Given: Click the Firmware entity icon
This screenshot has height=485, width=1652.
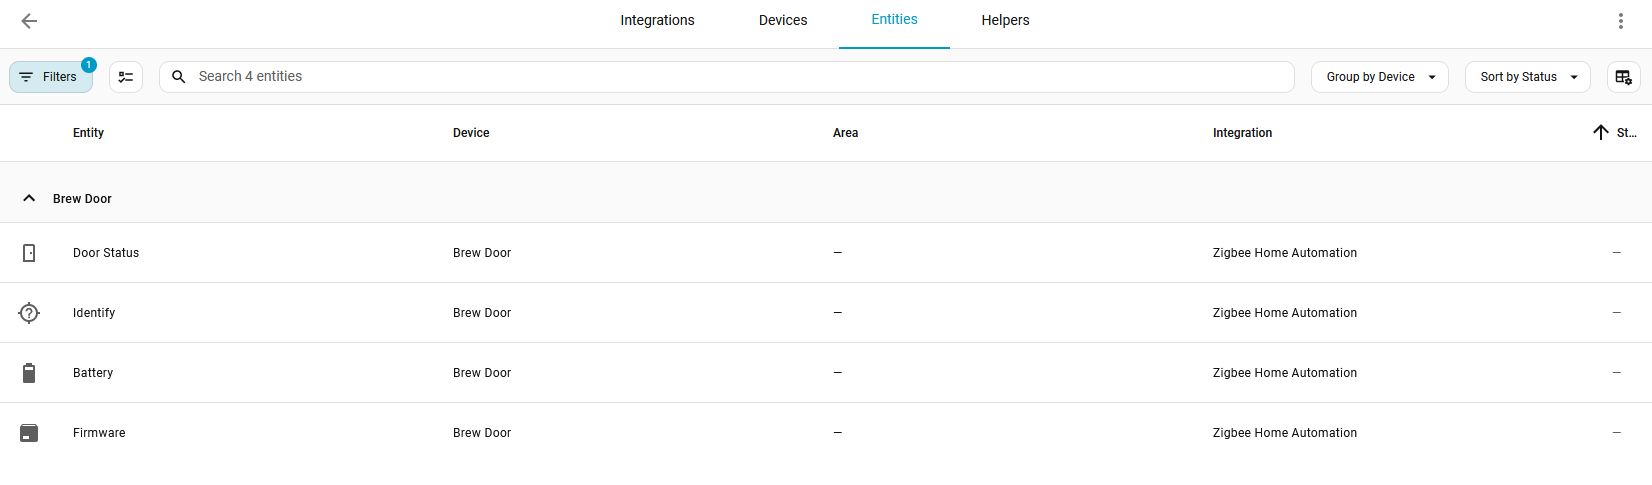Looking at the screenshot, I should 29,433.
